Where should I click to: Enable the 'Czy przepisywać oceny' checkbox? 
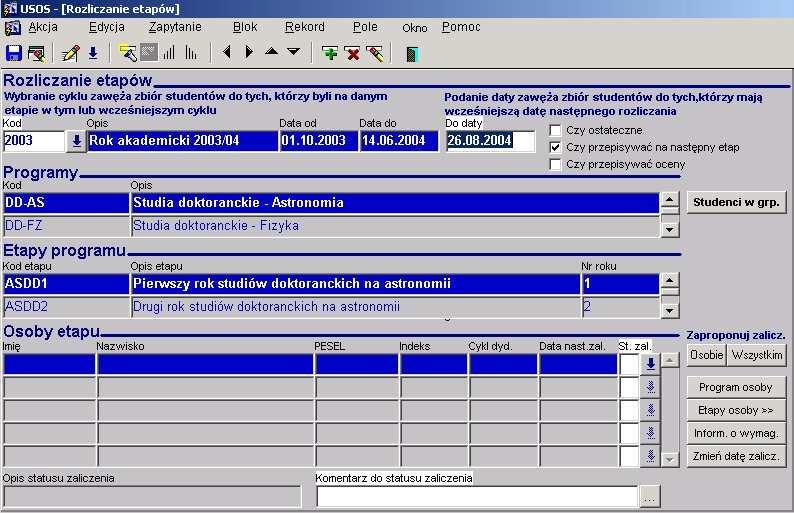[555, 165]
